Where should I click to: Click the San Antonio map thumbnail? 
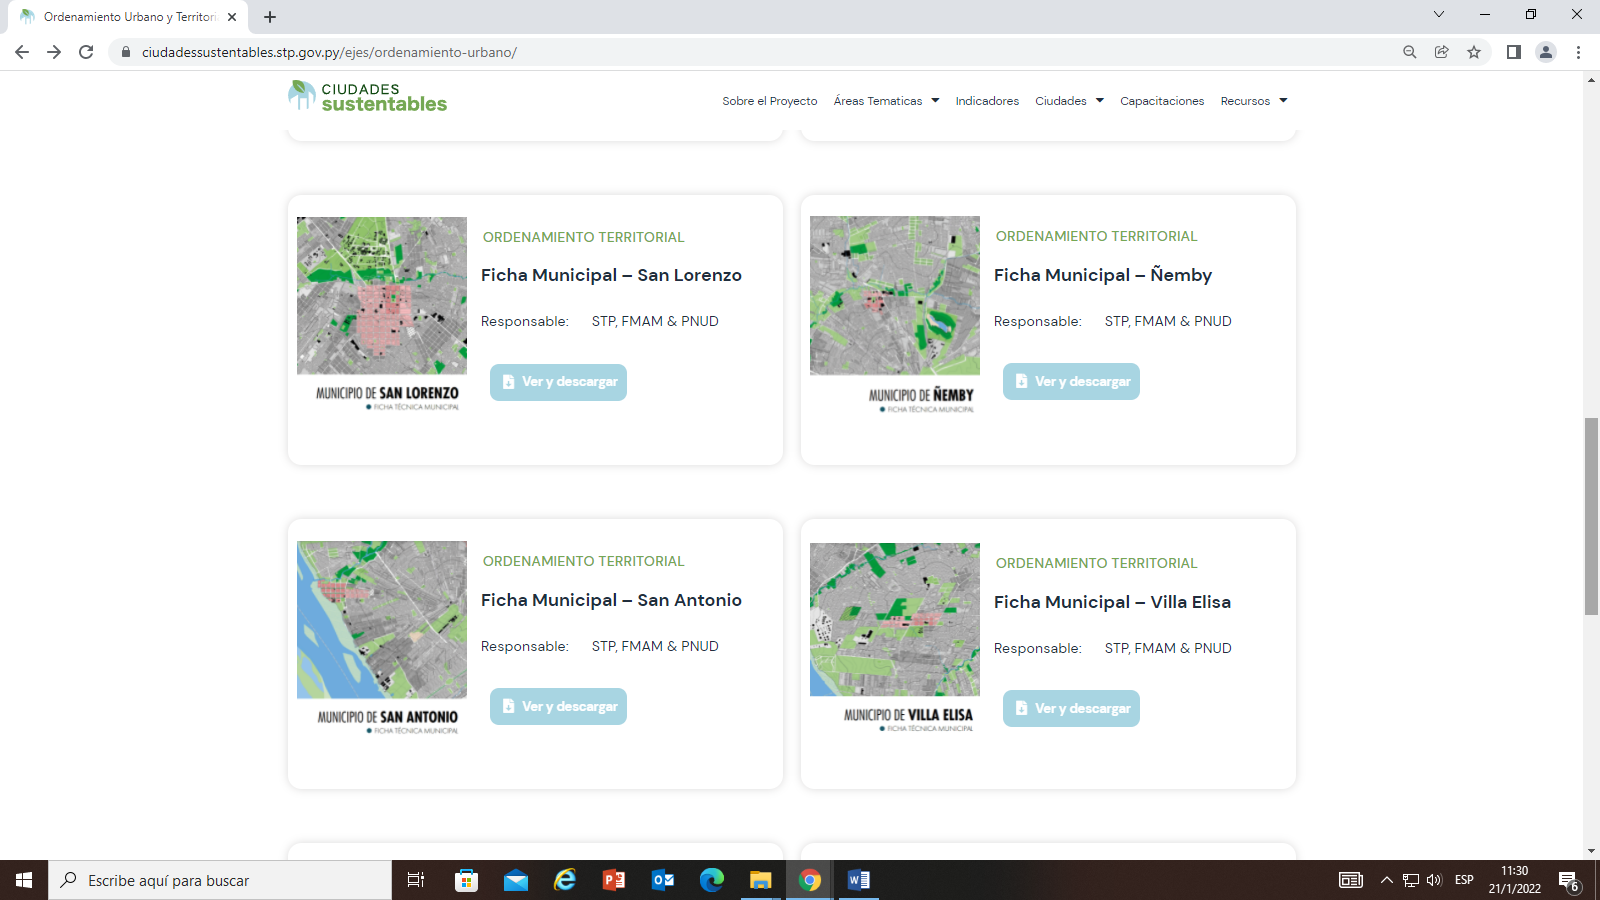point(382,620)
